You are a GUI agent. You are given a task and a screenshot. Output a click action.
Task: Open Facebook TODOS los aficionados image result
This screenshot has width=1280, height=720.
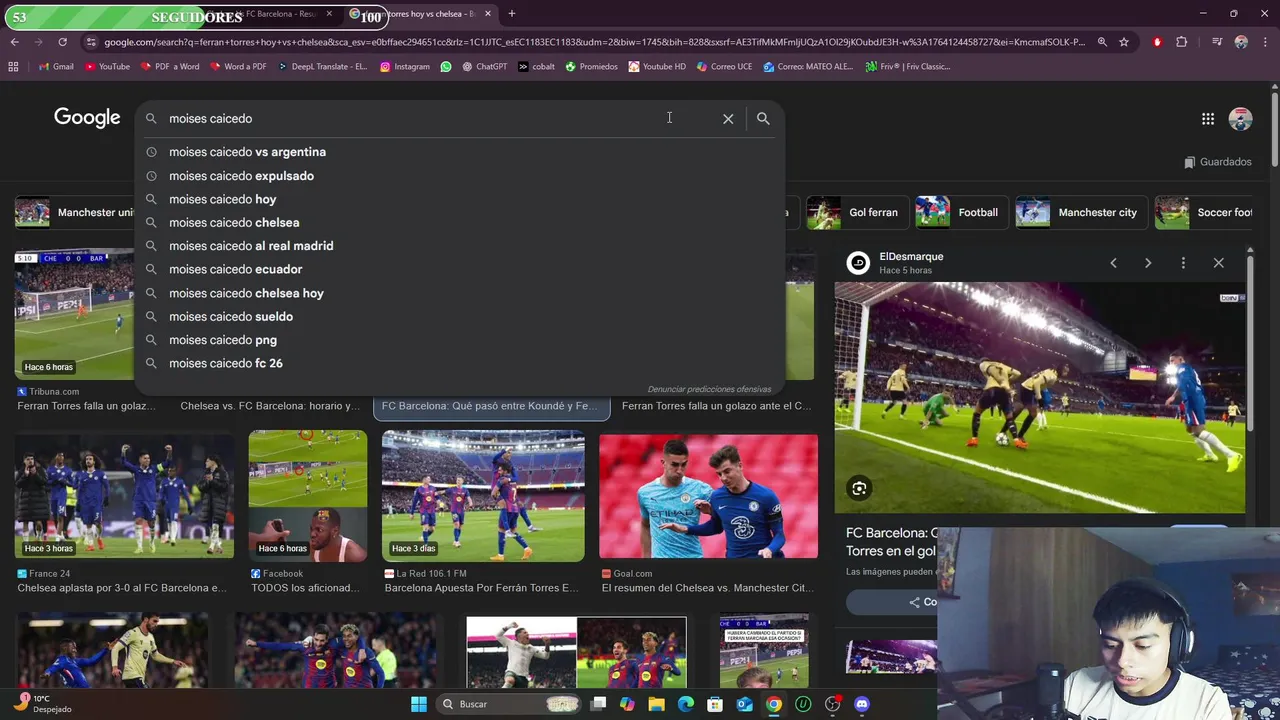pos(307,496)
